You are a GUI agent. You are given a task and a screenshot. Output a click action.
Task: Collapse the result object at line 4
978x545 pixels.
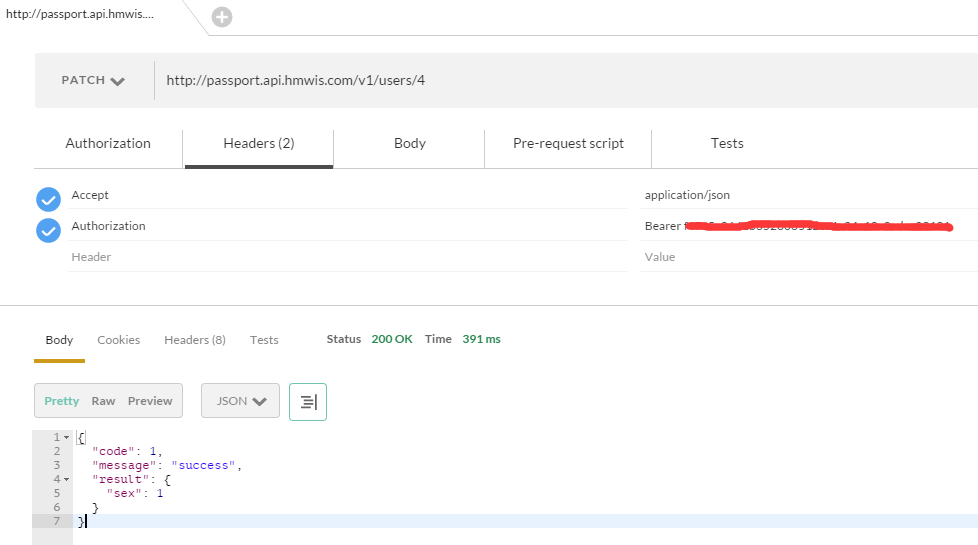tap(66, 480)
